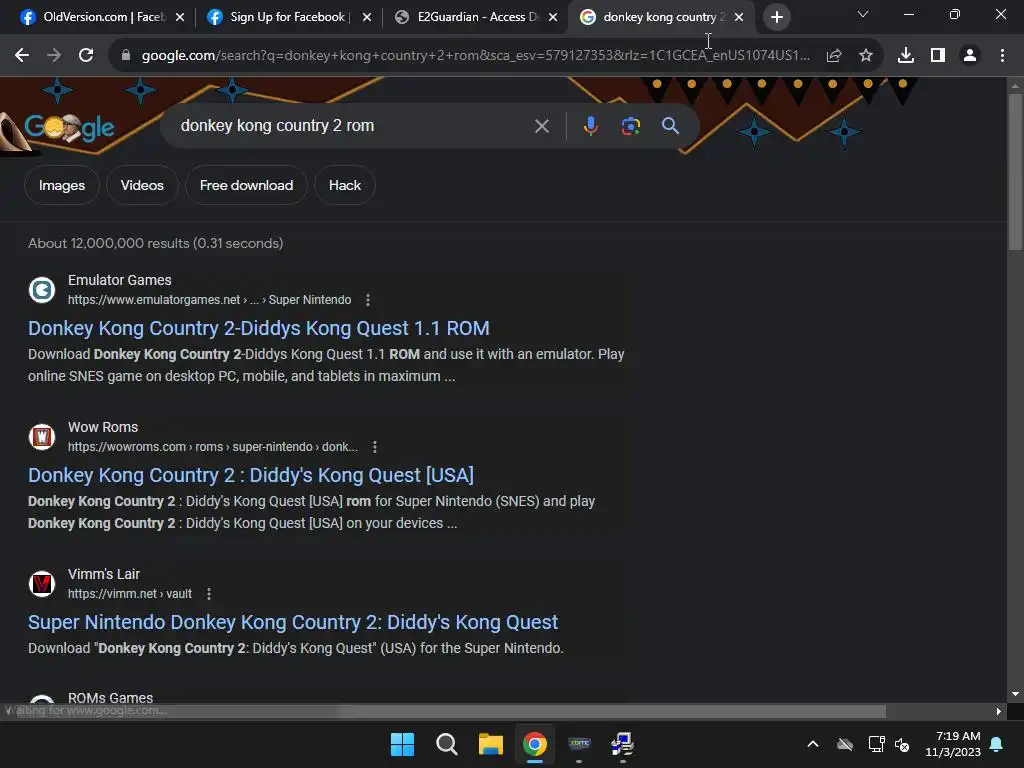The image size is (1024, 768).
Task: Open the Windows Start menu
Action: (402, 744)
